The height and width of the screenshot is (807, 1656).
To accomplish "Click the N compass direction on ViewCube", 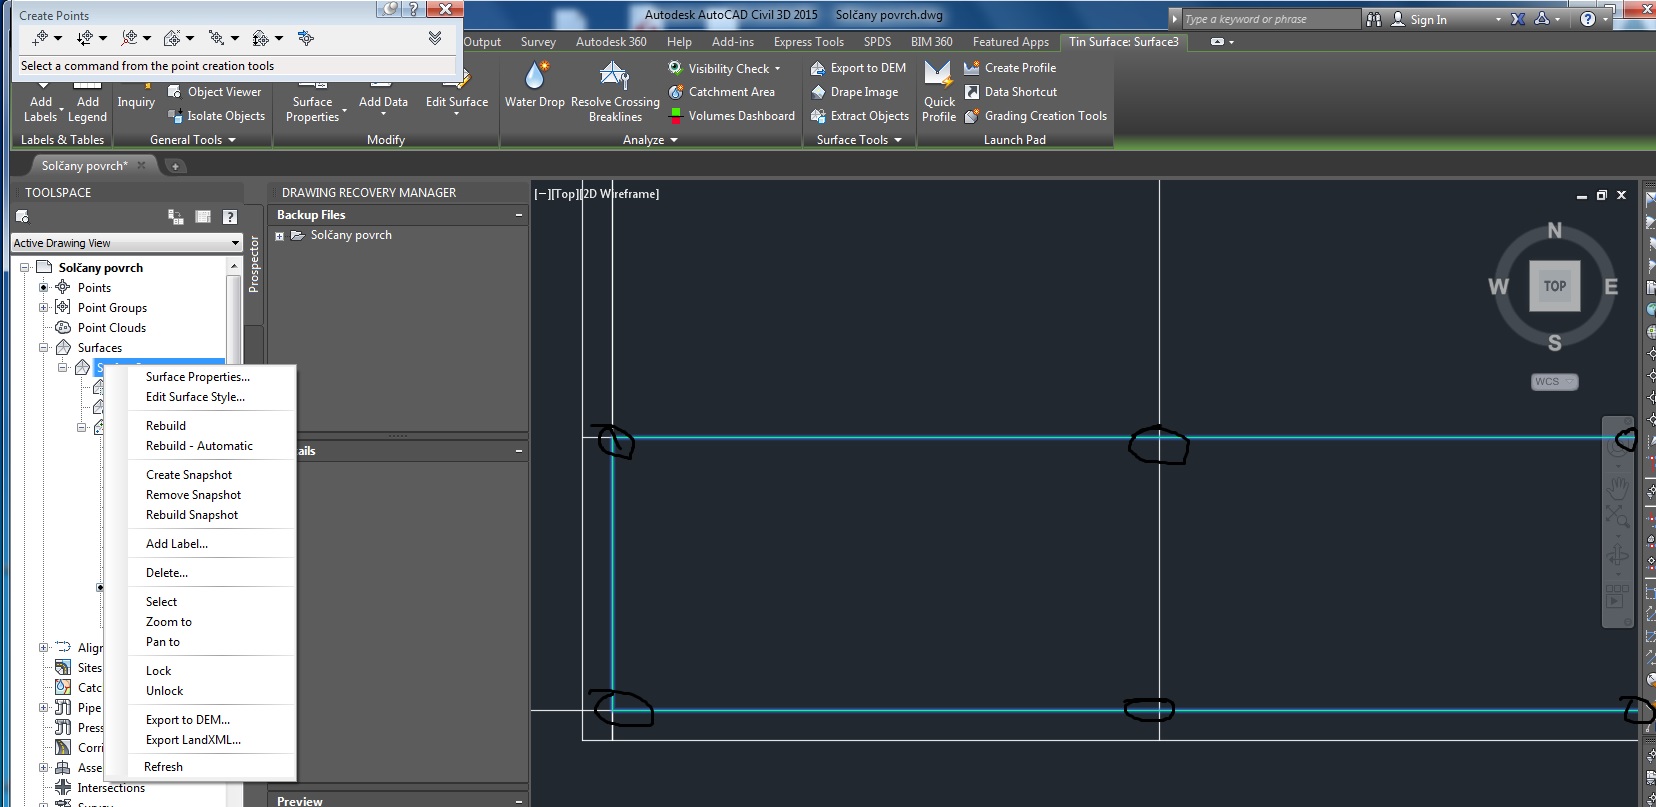I will tap(1554, 230).
